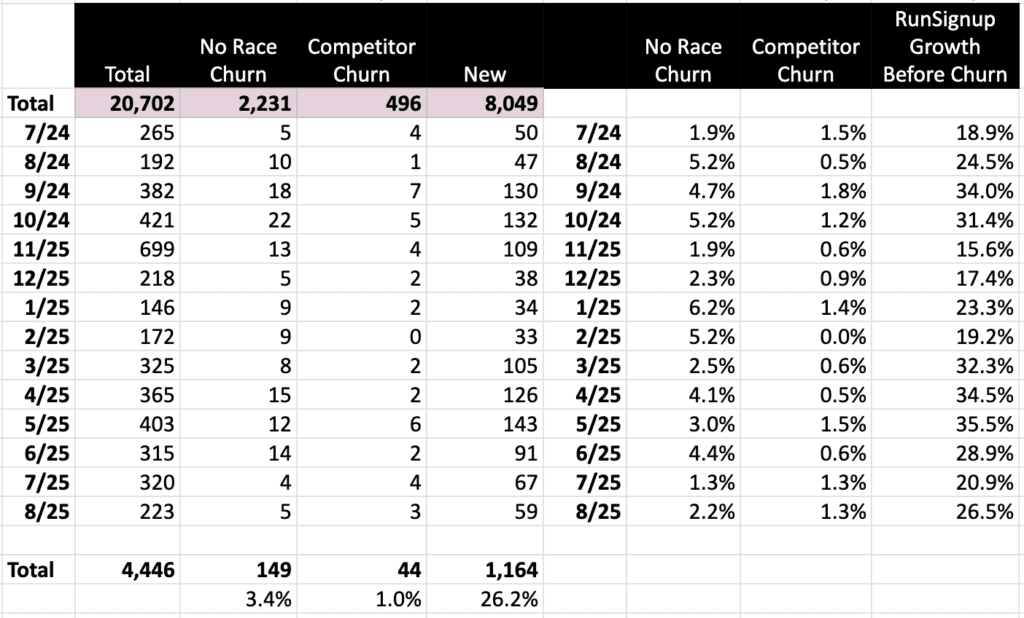Click the New total cell 8,049
This screenshot has height=618, width=1024.
[485, 103]
